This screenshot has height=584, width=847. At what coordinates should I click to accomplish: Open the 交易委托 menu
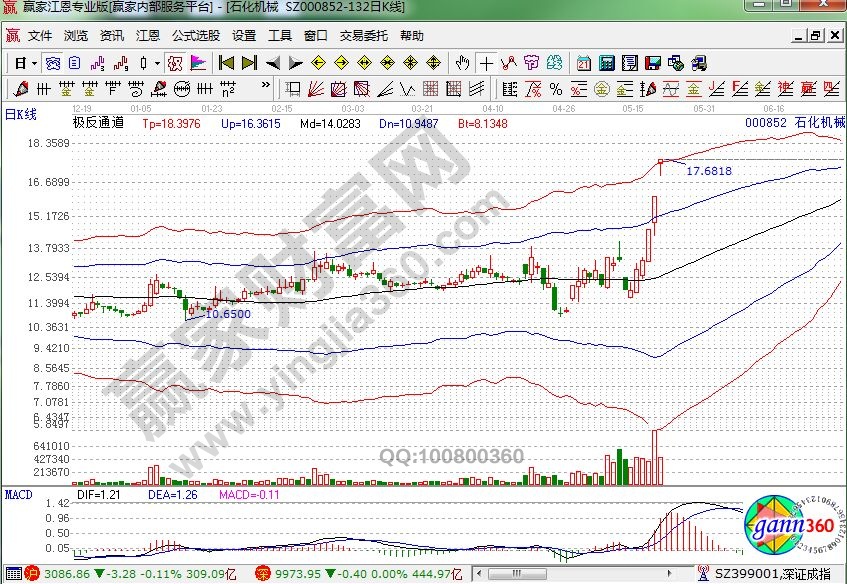(x=363, y=35)
